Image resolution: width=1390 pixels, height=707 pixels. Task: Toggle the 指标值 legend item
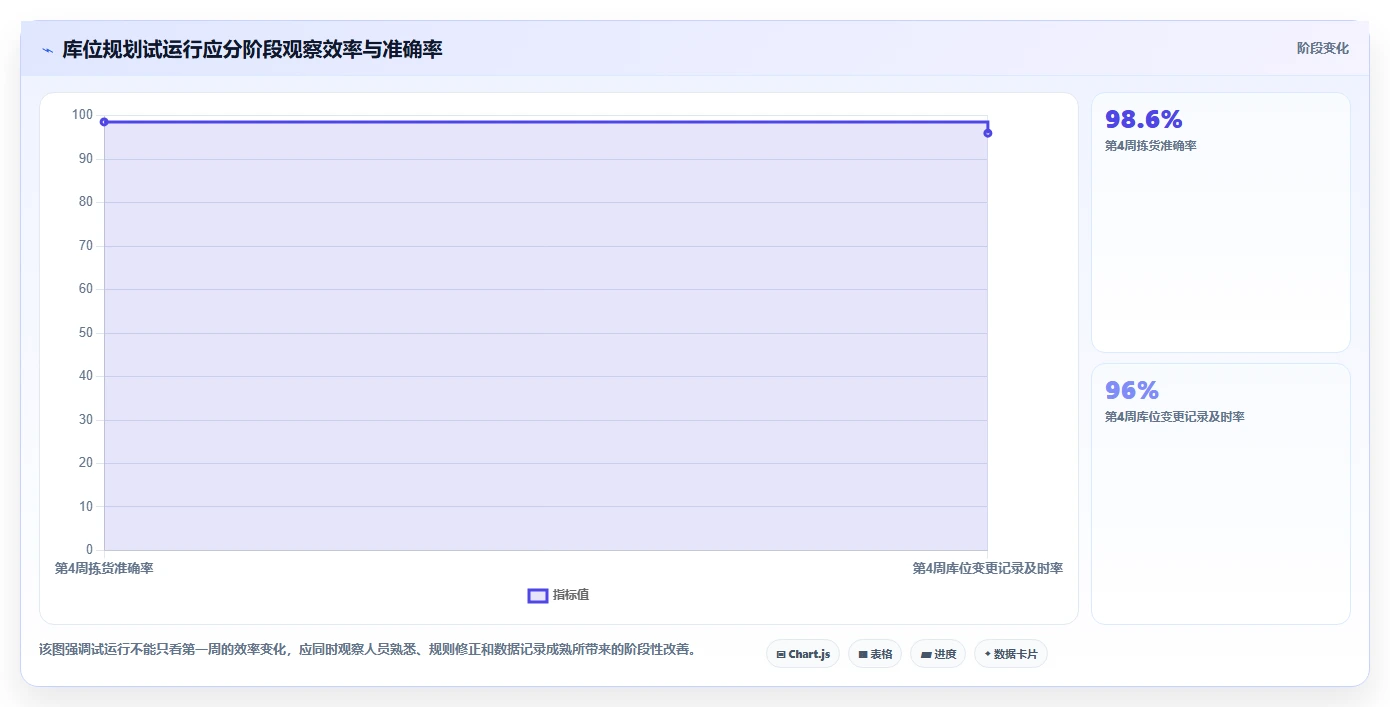[558, 595]
